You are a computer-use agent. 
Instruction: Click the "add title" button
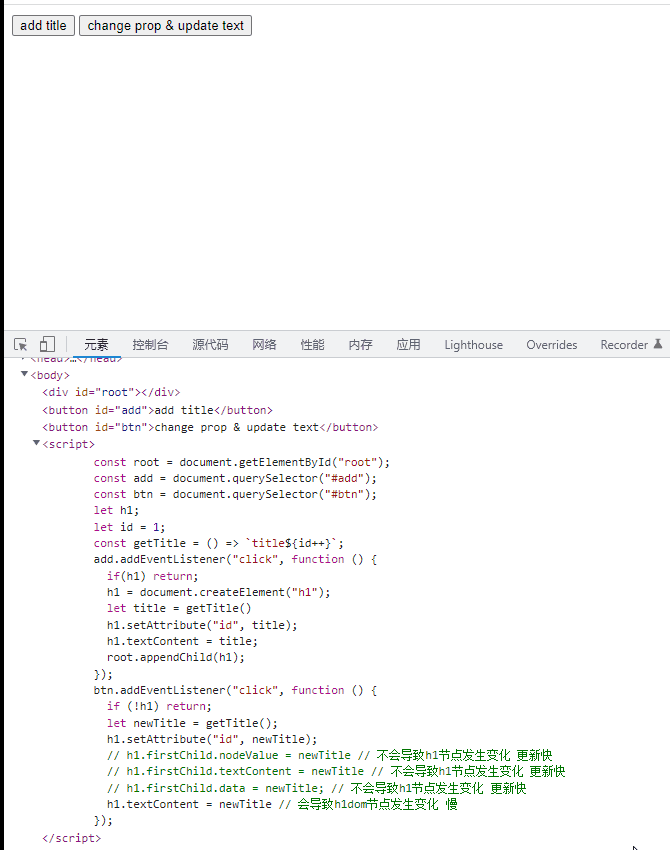43,25
